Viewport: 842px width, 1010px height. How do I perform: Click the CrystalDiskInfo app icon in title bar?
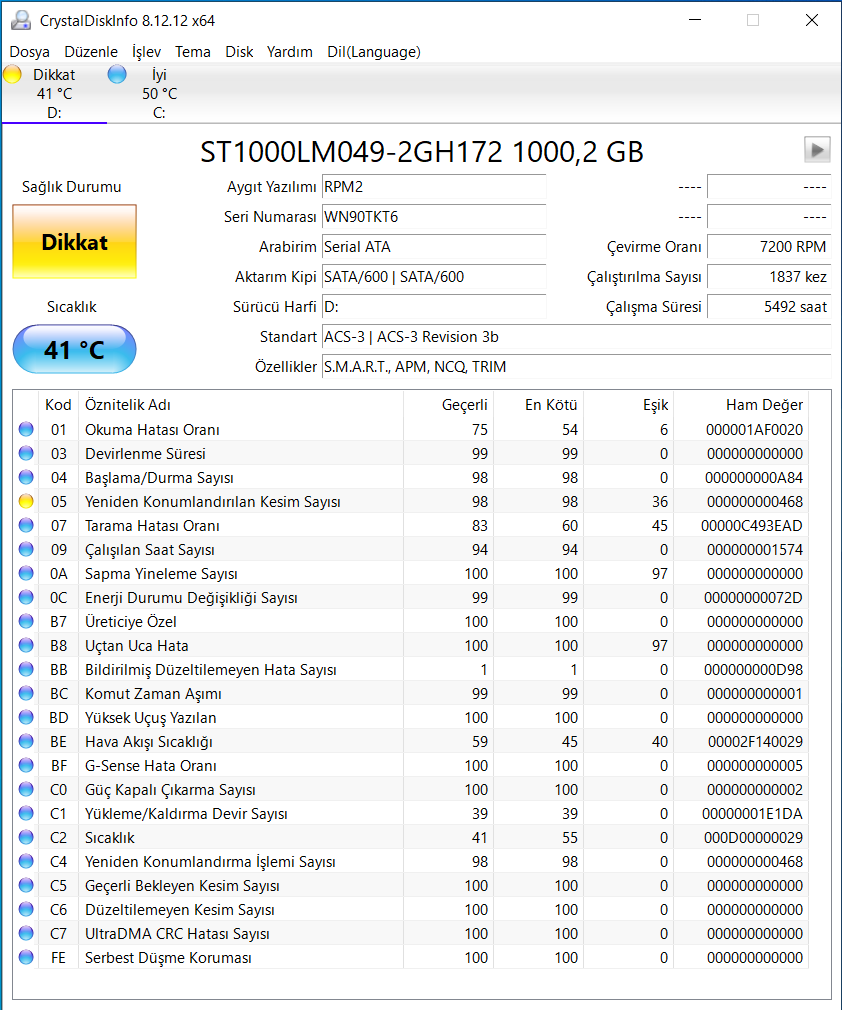tap(18, 20)
